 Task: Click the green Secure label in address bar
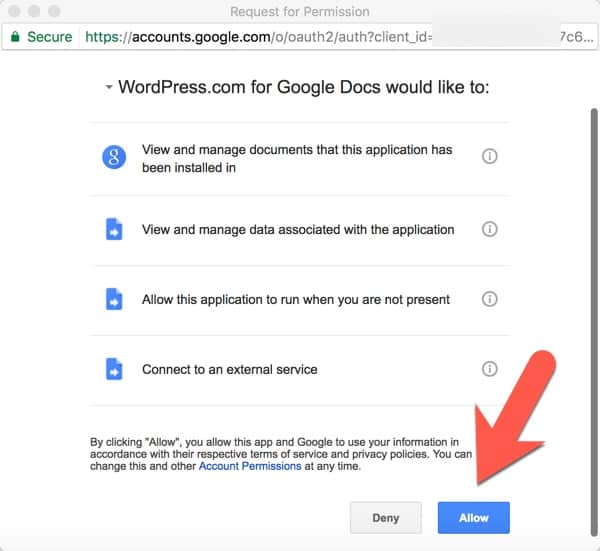tap(49, 37)
